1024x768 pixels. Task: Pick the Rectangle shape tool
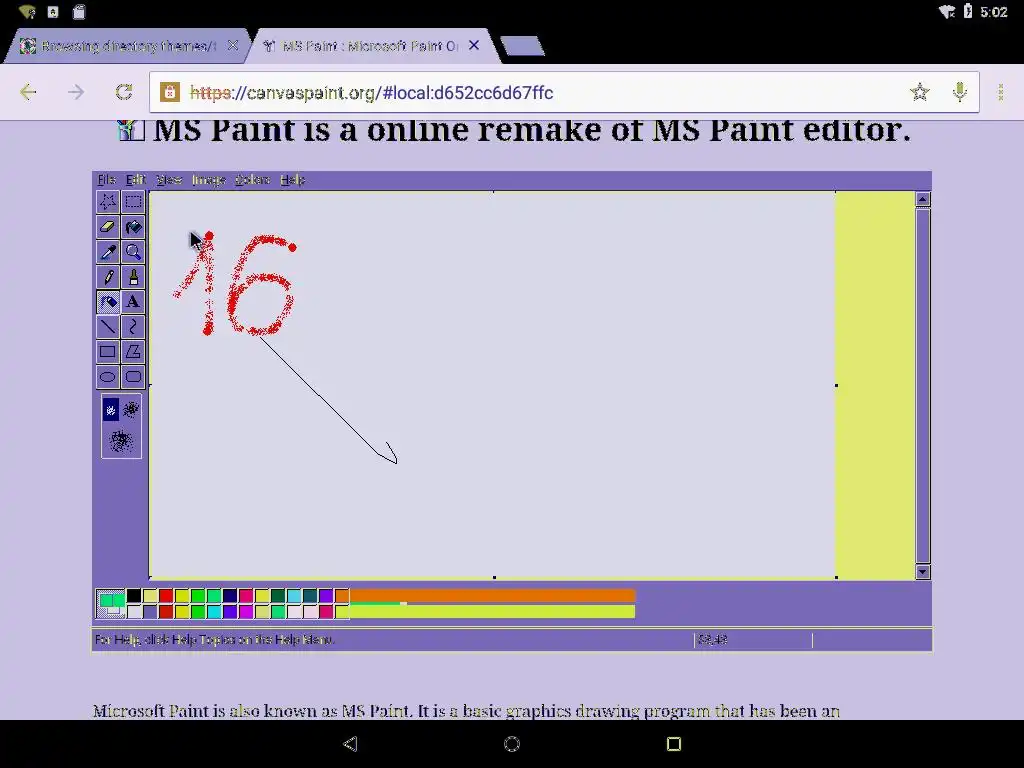pos(108,352)
